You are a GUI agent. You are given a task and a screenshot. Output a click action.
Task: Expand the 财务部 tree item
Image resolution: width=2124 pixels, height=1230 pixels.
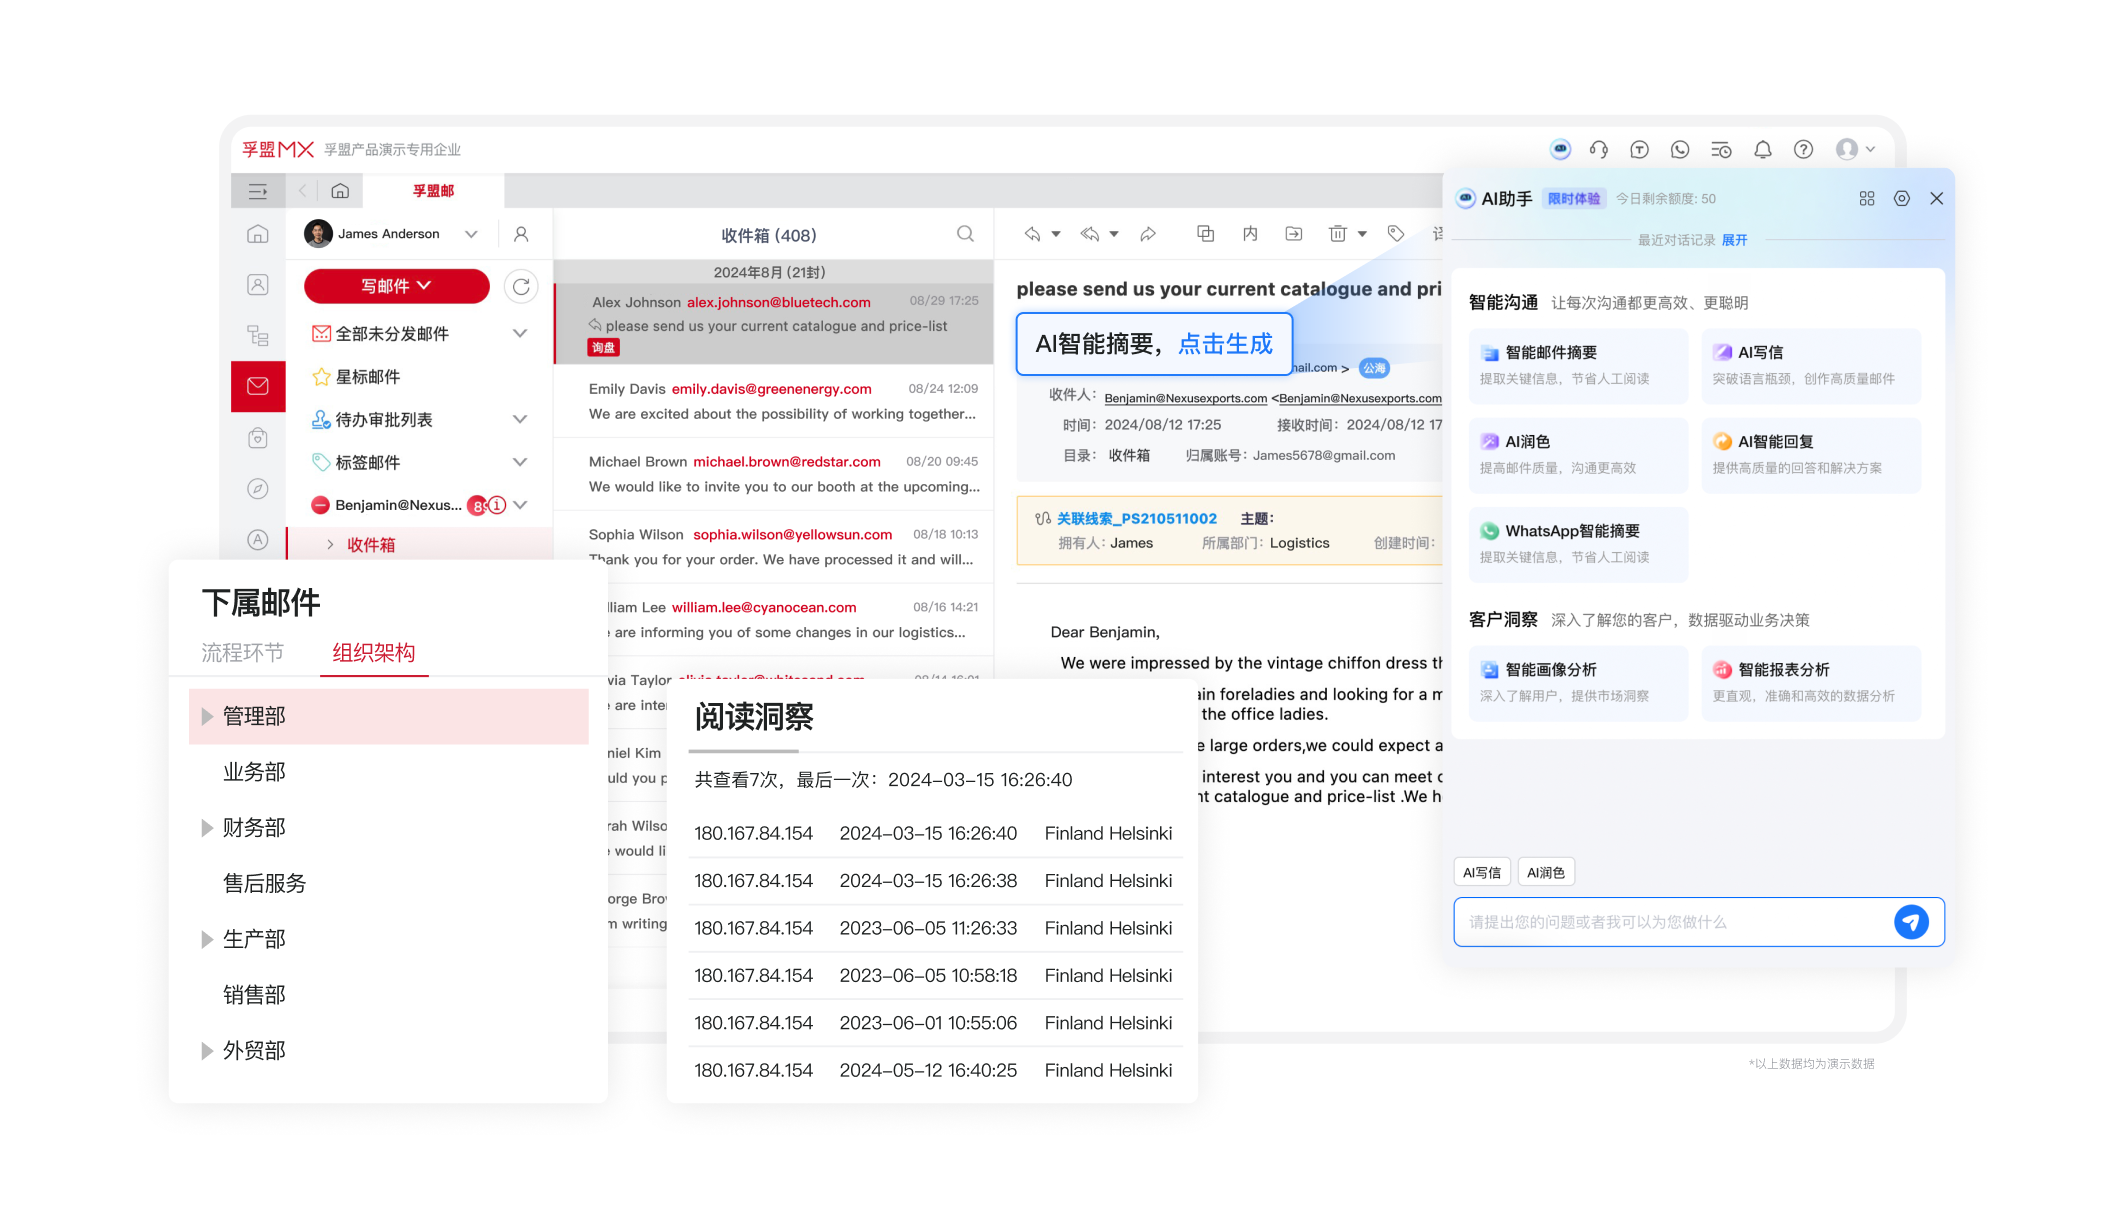(x=207, y=828)
